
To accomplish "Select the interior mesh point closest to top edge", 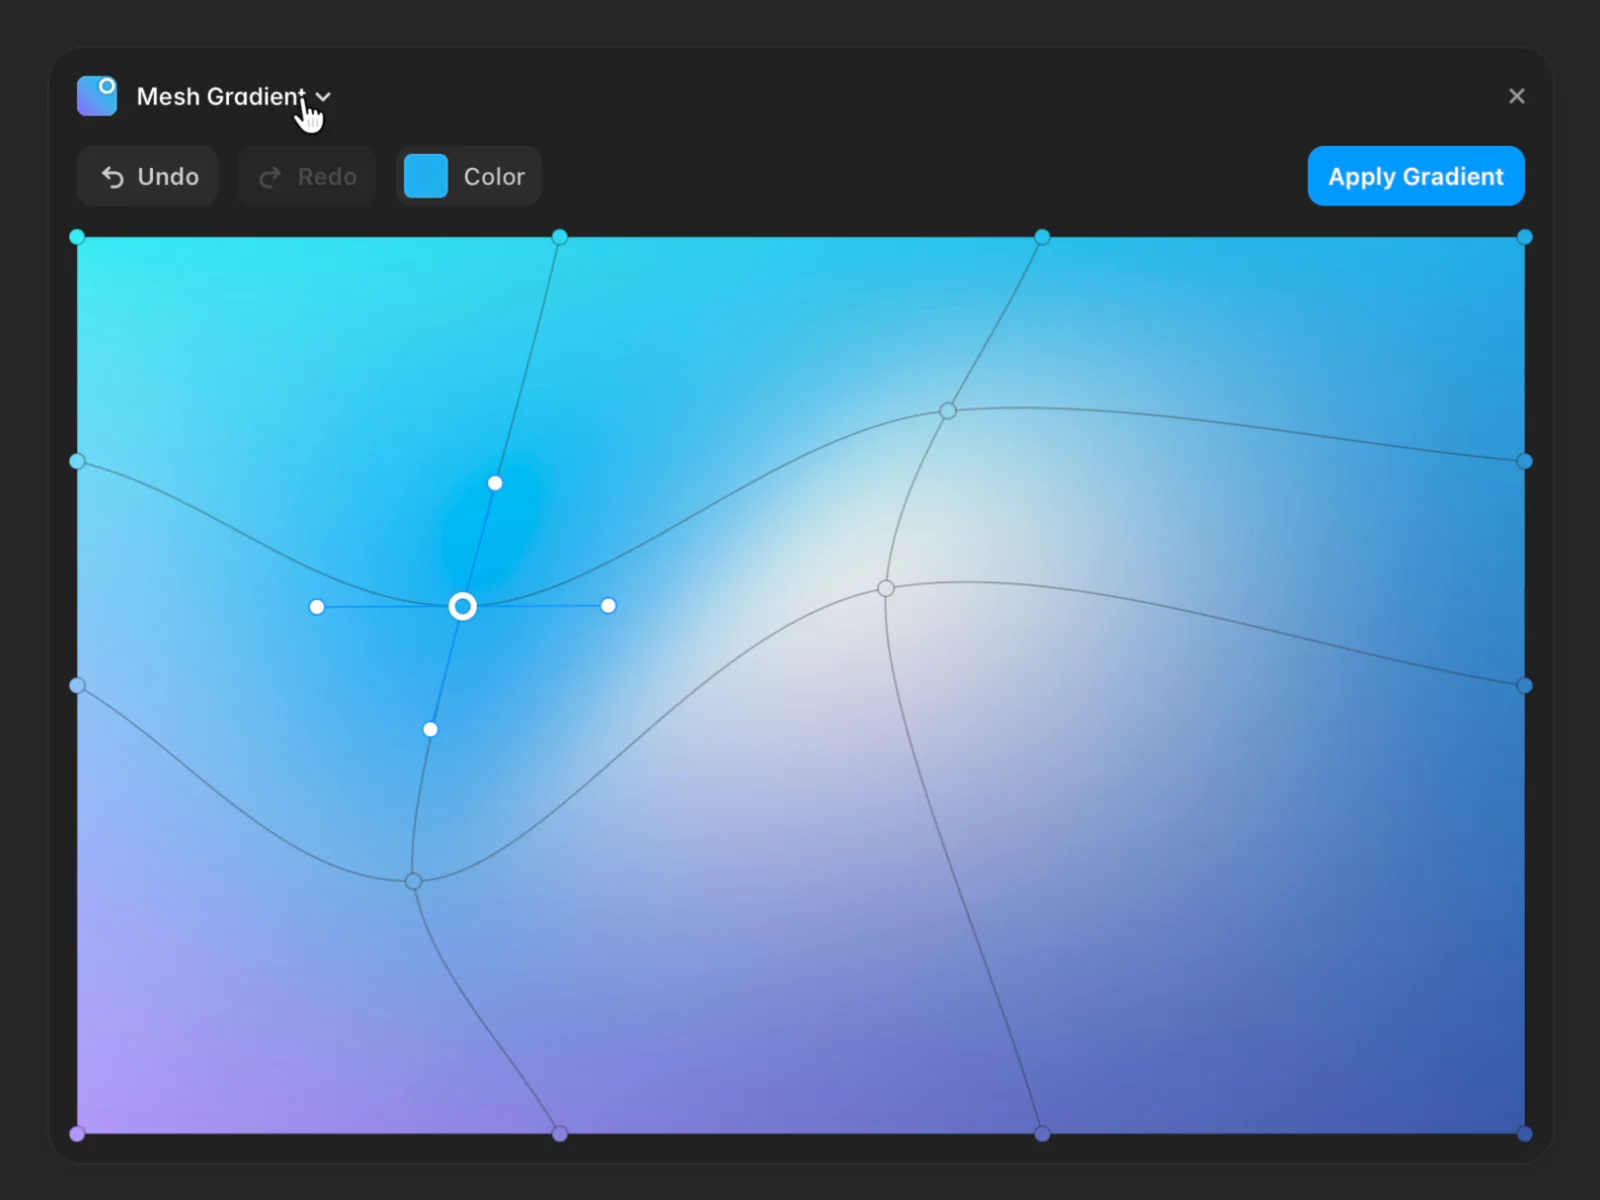I will [948, 411].
